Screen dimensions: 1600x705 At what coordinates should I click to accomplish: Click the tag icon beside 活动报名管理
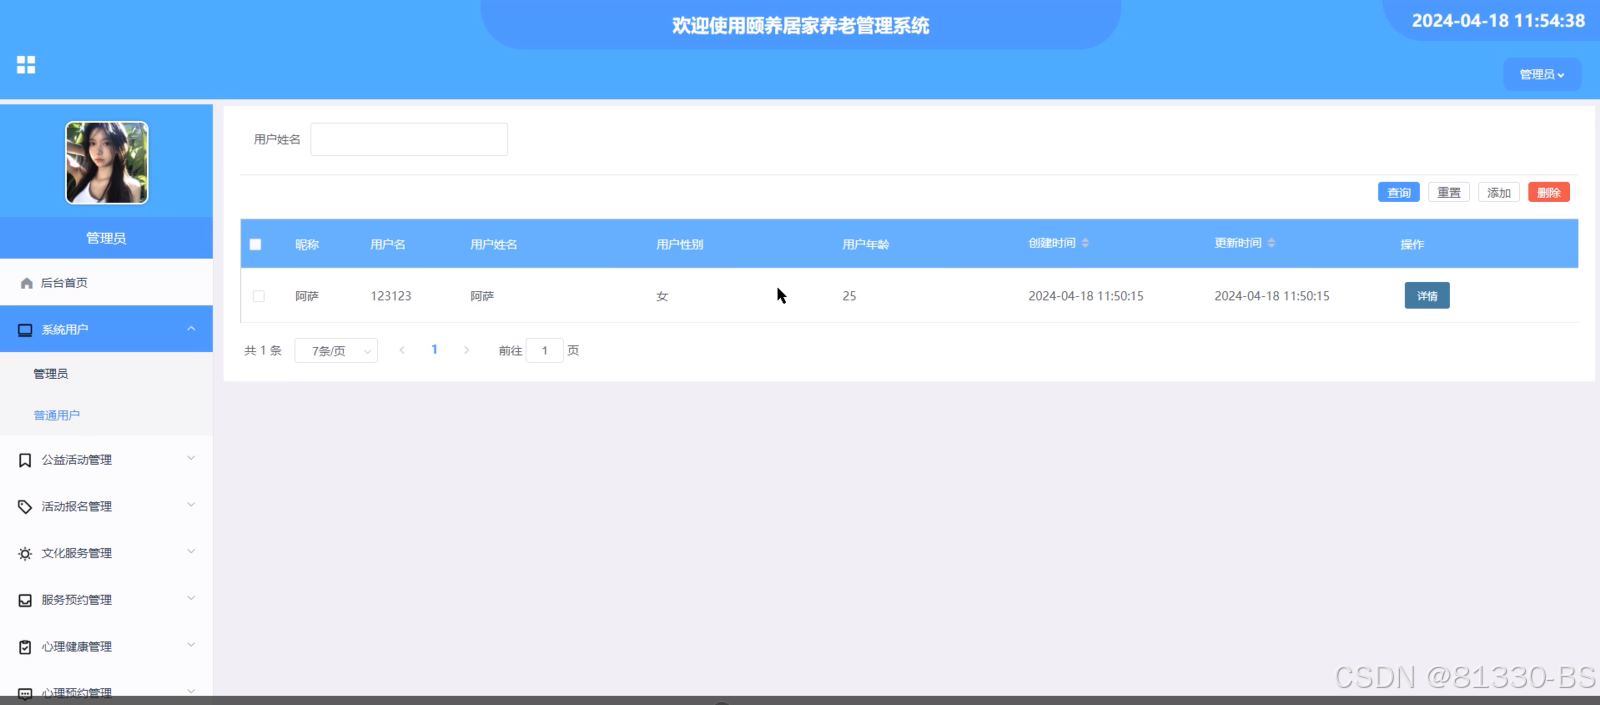[25, 507]
